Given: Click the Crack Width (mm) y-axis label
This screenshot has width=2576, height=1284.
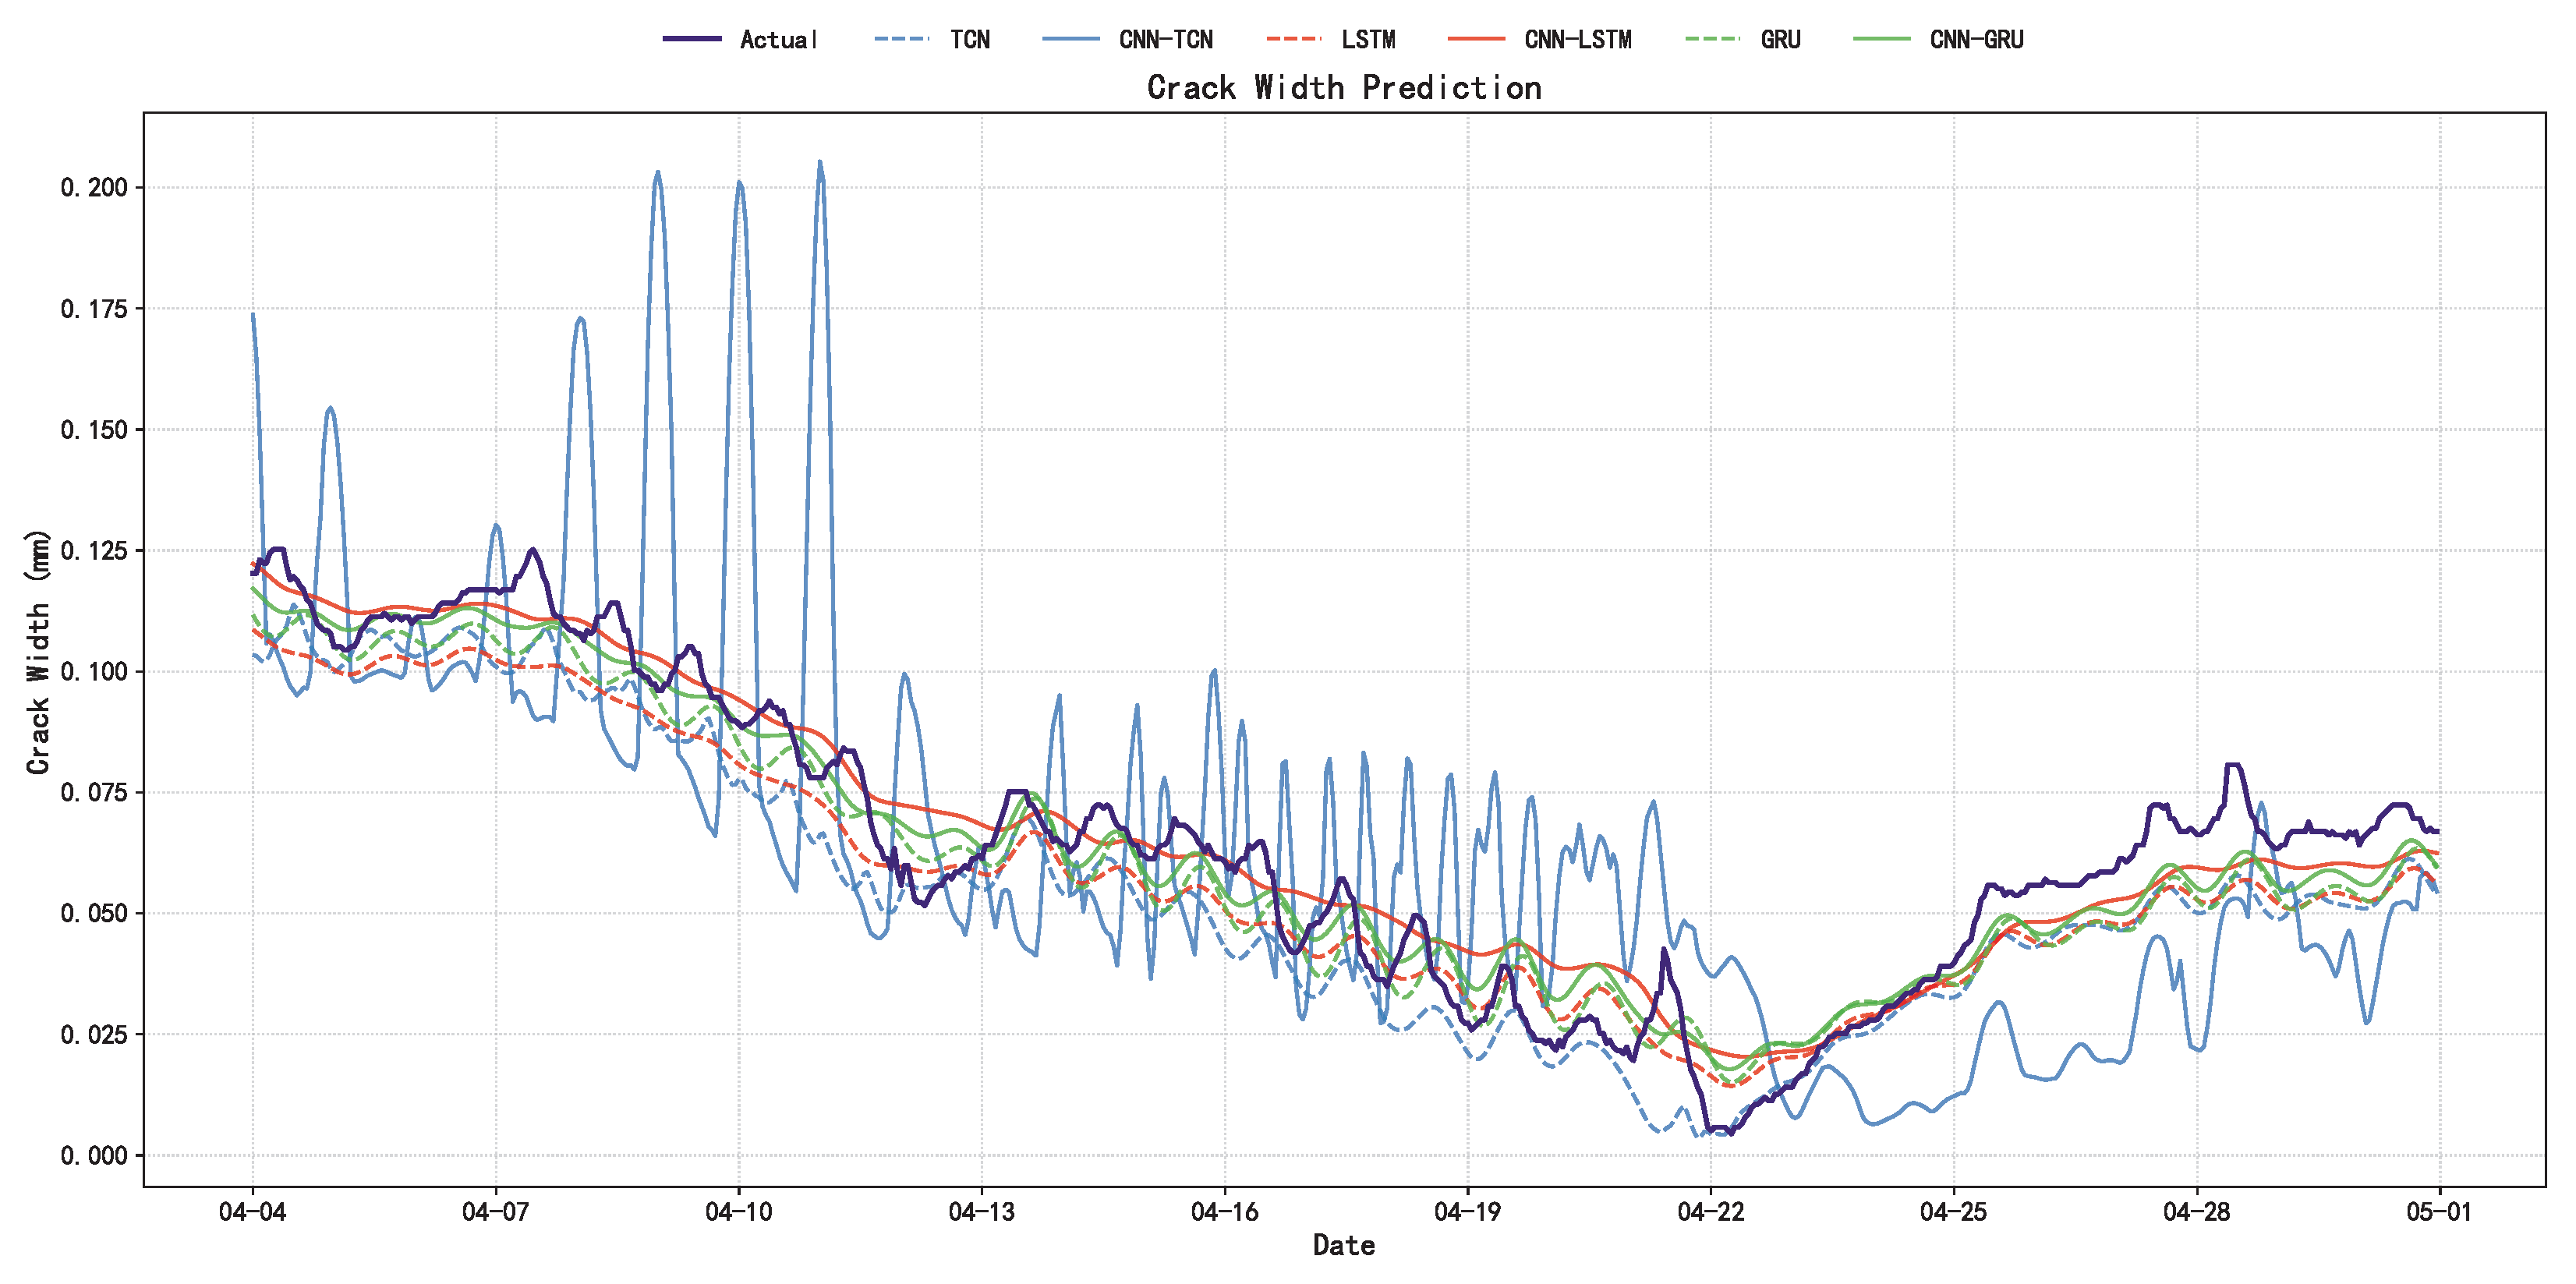Looking at the screenshot, I should click(38, 651).
